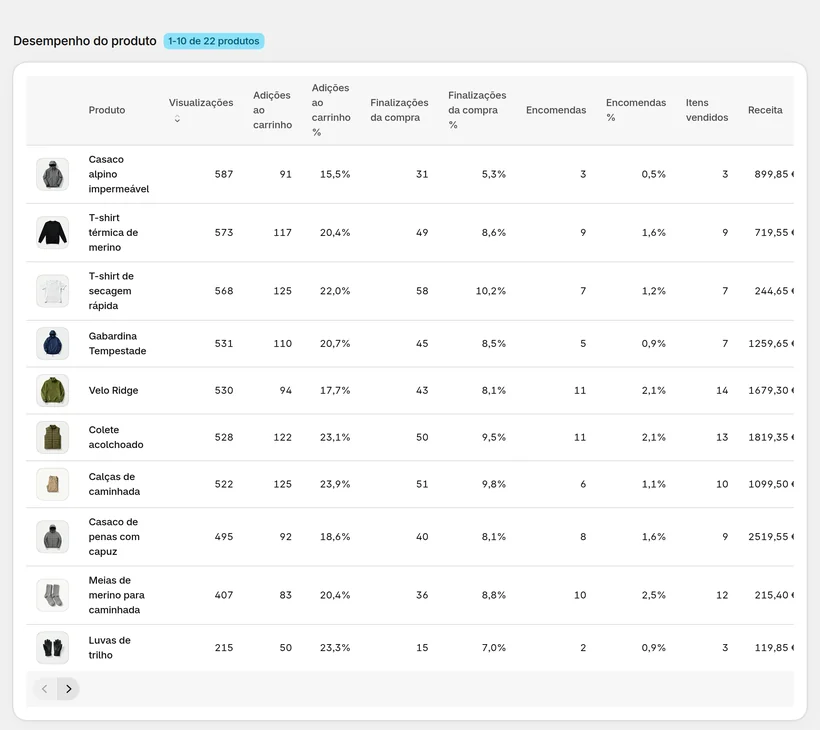Click add-to-cart count 110
This screenshot has height=730, width=820.
point(282,344)
